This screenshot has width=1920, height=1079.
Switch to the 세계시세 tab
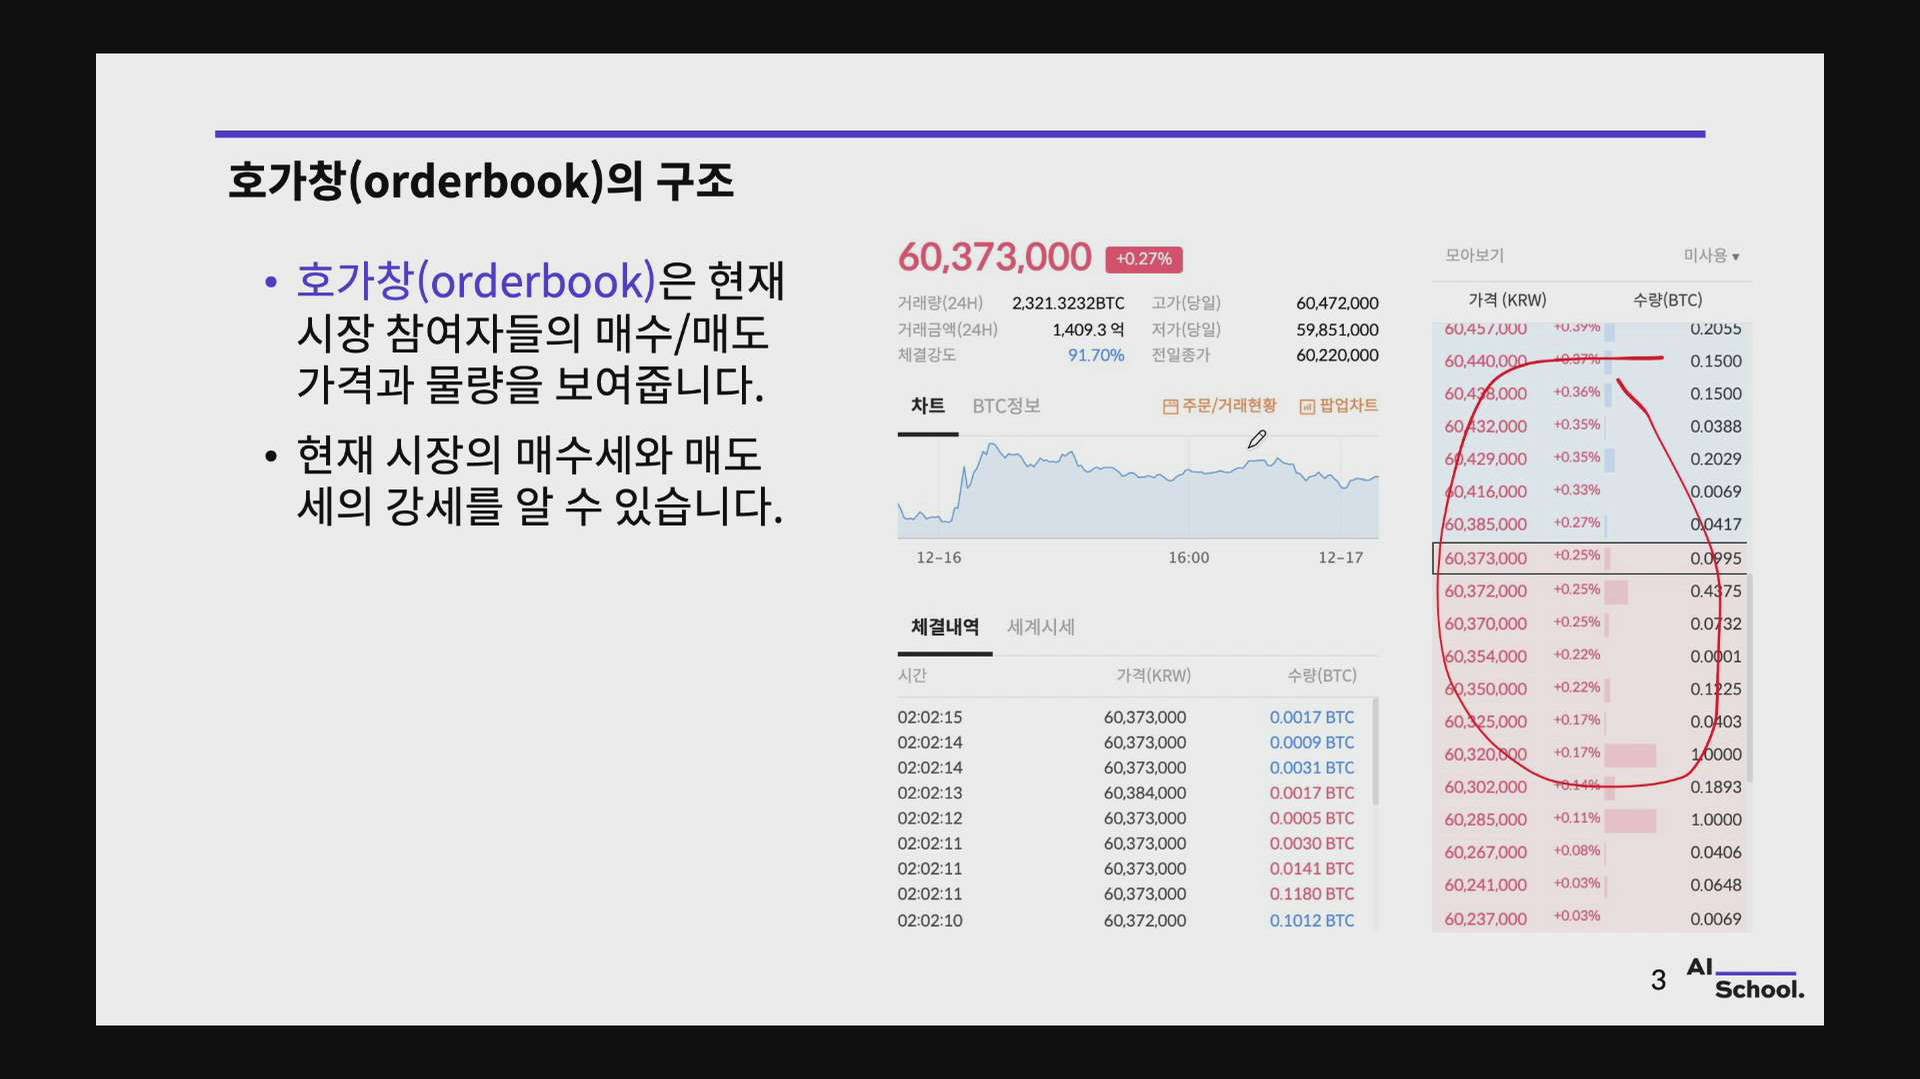pyautogui.click(x=1040, y=627)
